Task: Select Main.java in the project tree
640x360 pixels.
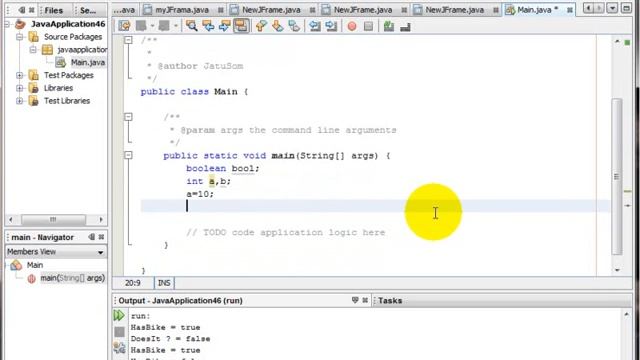Action: click(87, 62)
